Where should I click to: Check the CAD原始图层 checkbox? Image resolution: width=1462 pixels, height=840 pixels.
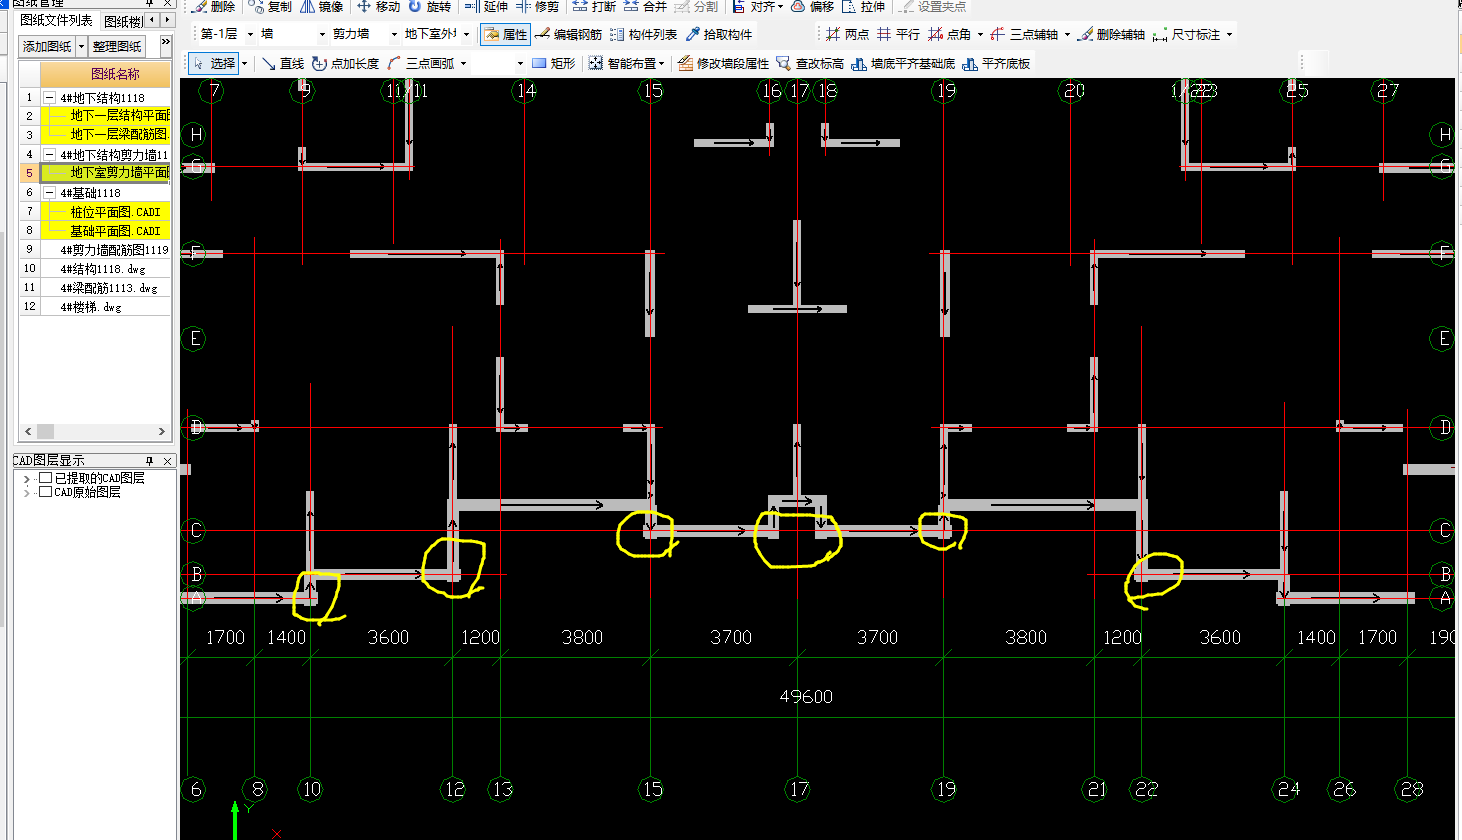click(45, 491)
